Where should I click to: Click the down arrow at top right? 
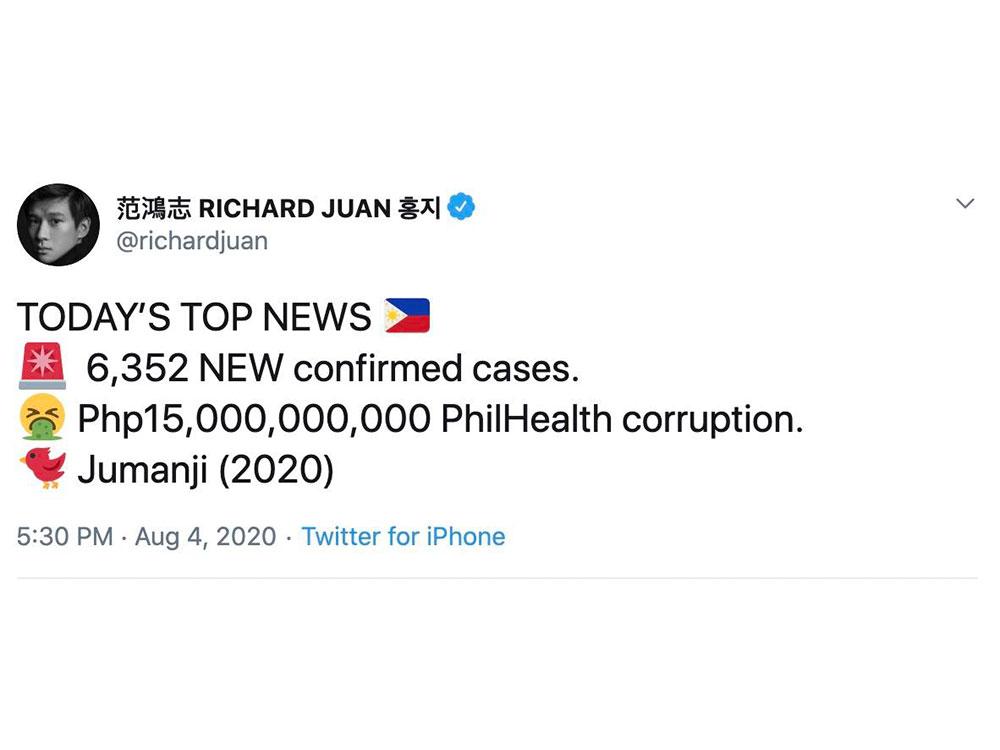click(x=965, y=203)
